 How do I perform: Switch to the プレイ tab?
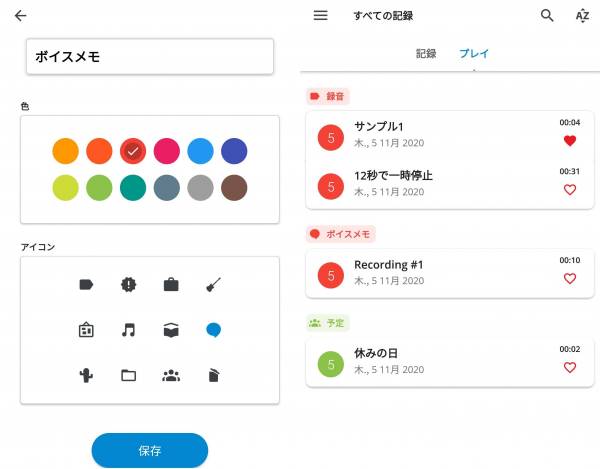(x=474, y=53)
